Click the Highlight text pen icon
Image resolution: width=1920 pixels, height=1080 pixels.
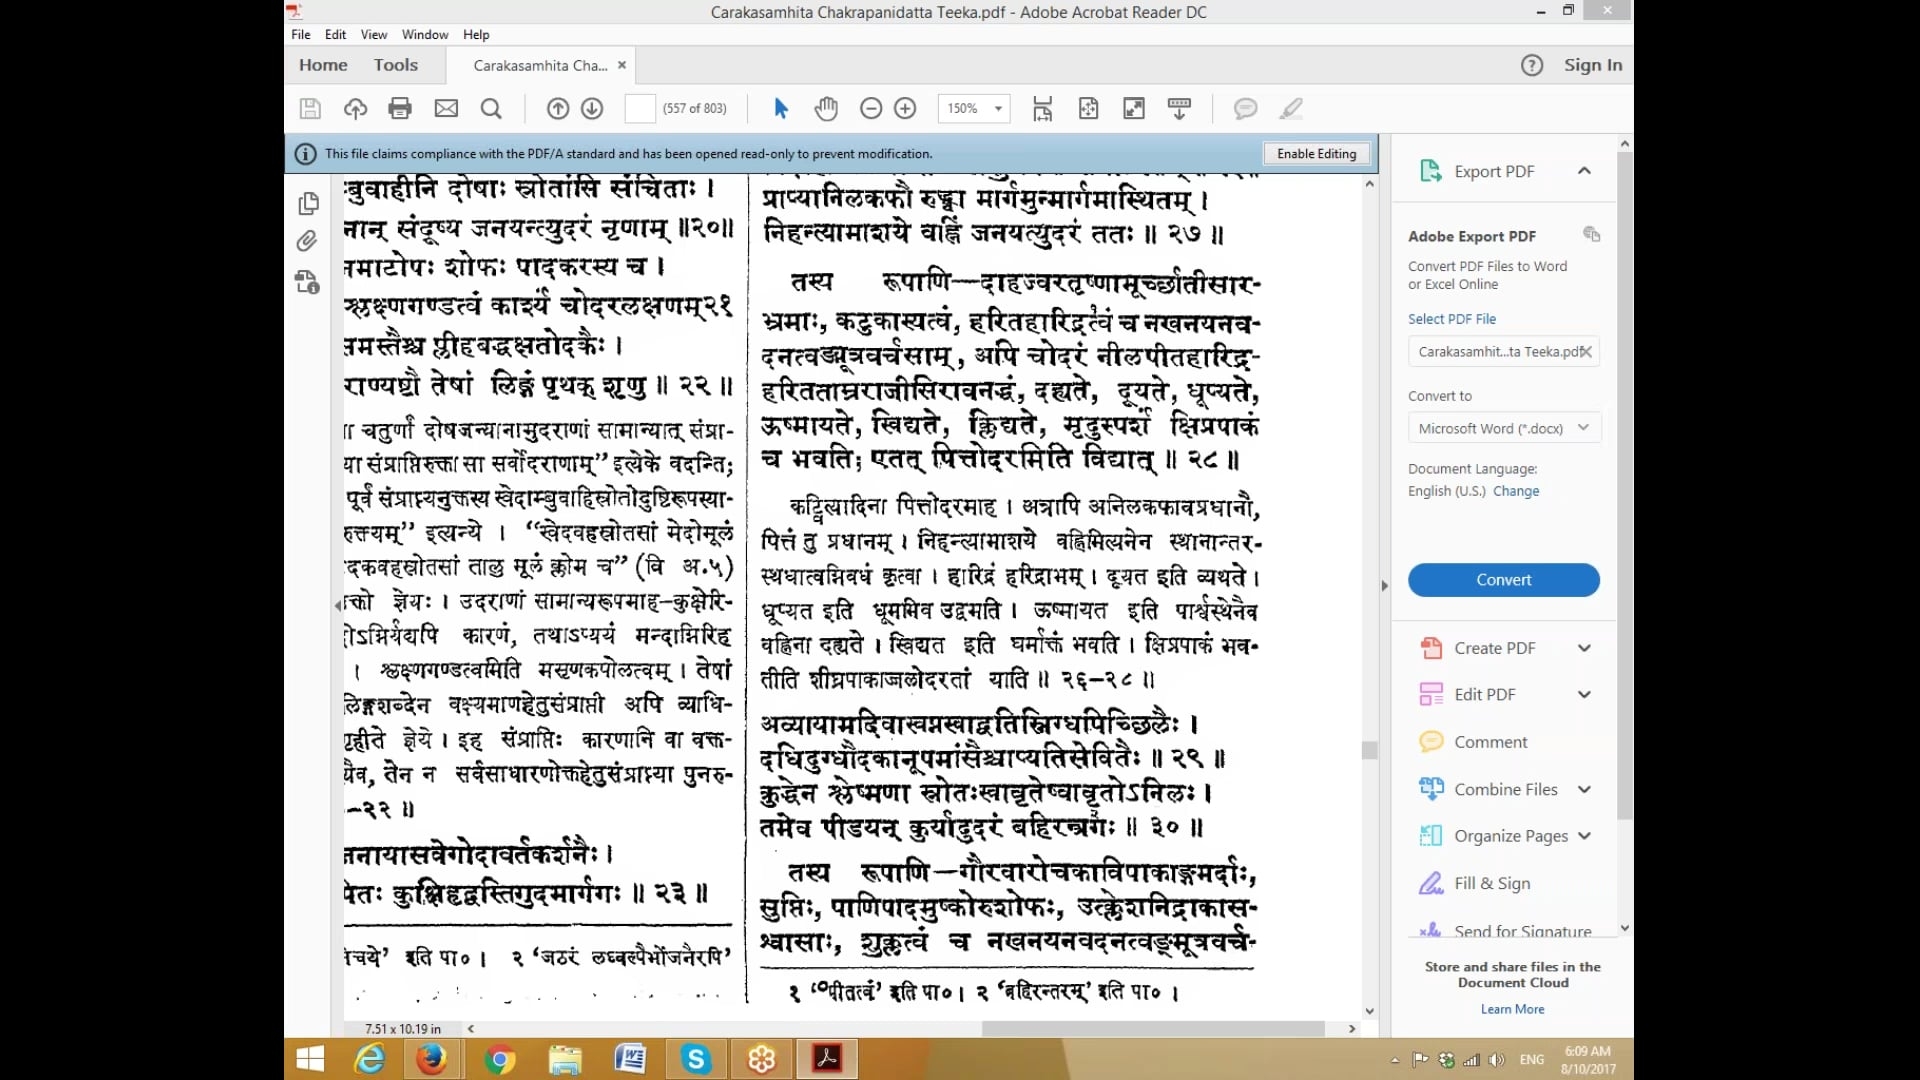1291,108
